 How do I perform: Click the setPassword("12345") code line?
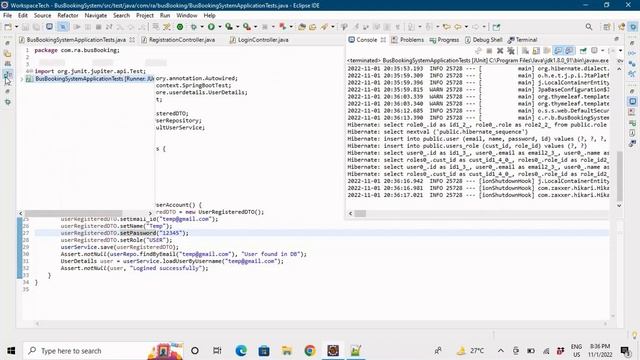125,233
